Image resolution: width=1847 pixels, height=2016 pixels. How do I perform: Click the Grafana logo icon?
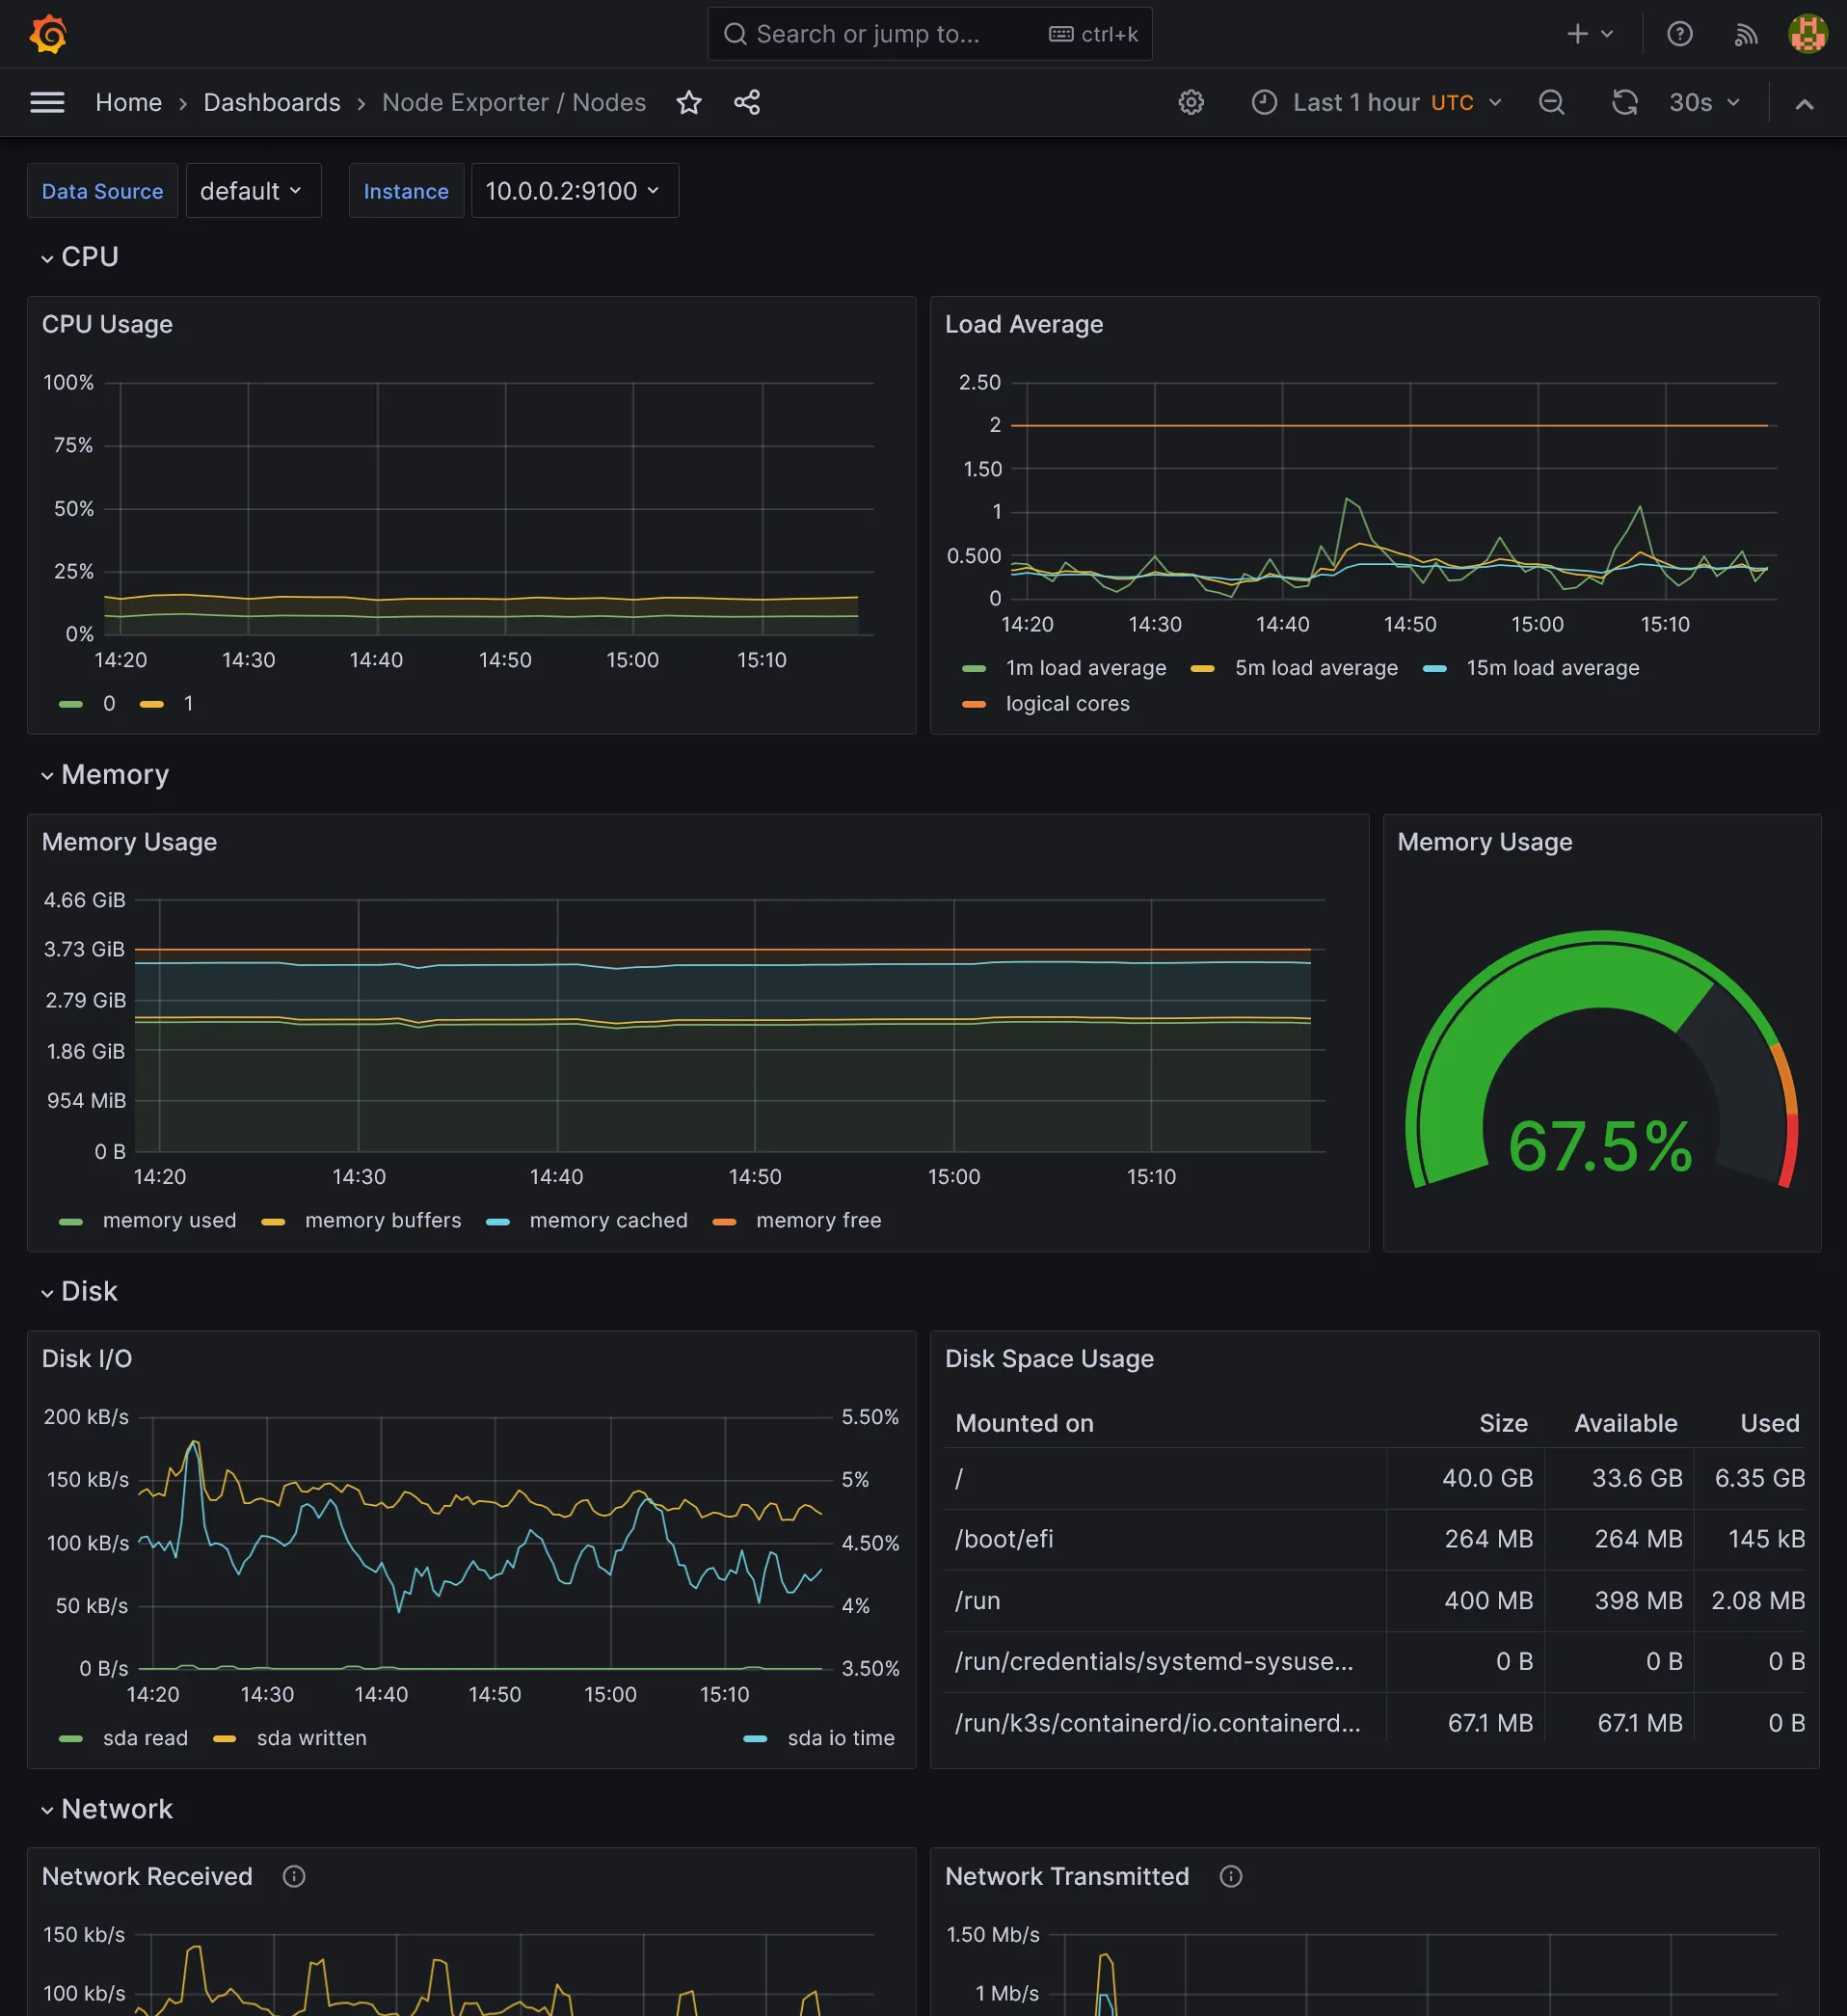coord(48,34)
